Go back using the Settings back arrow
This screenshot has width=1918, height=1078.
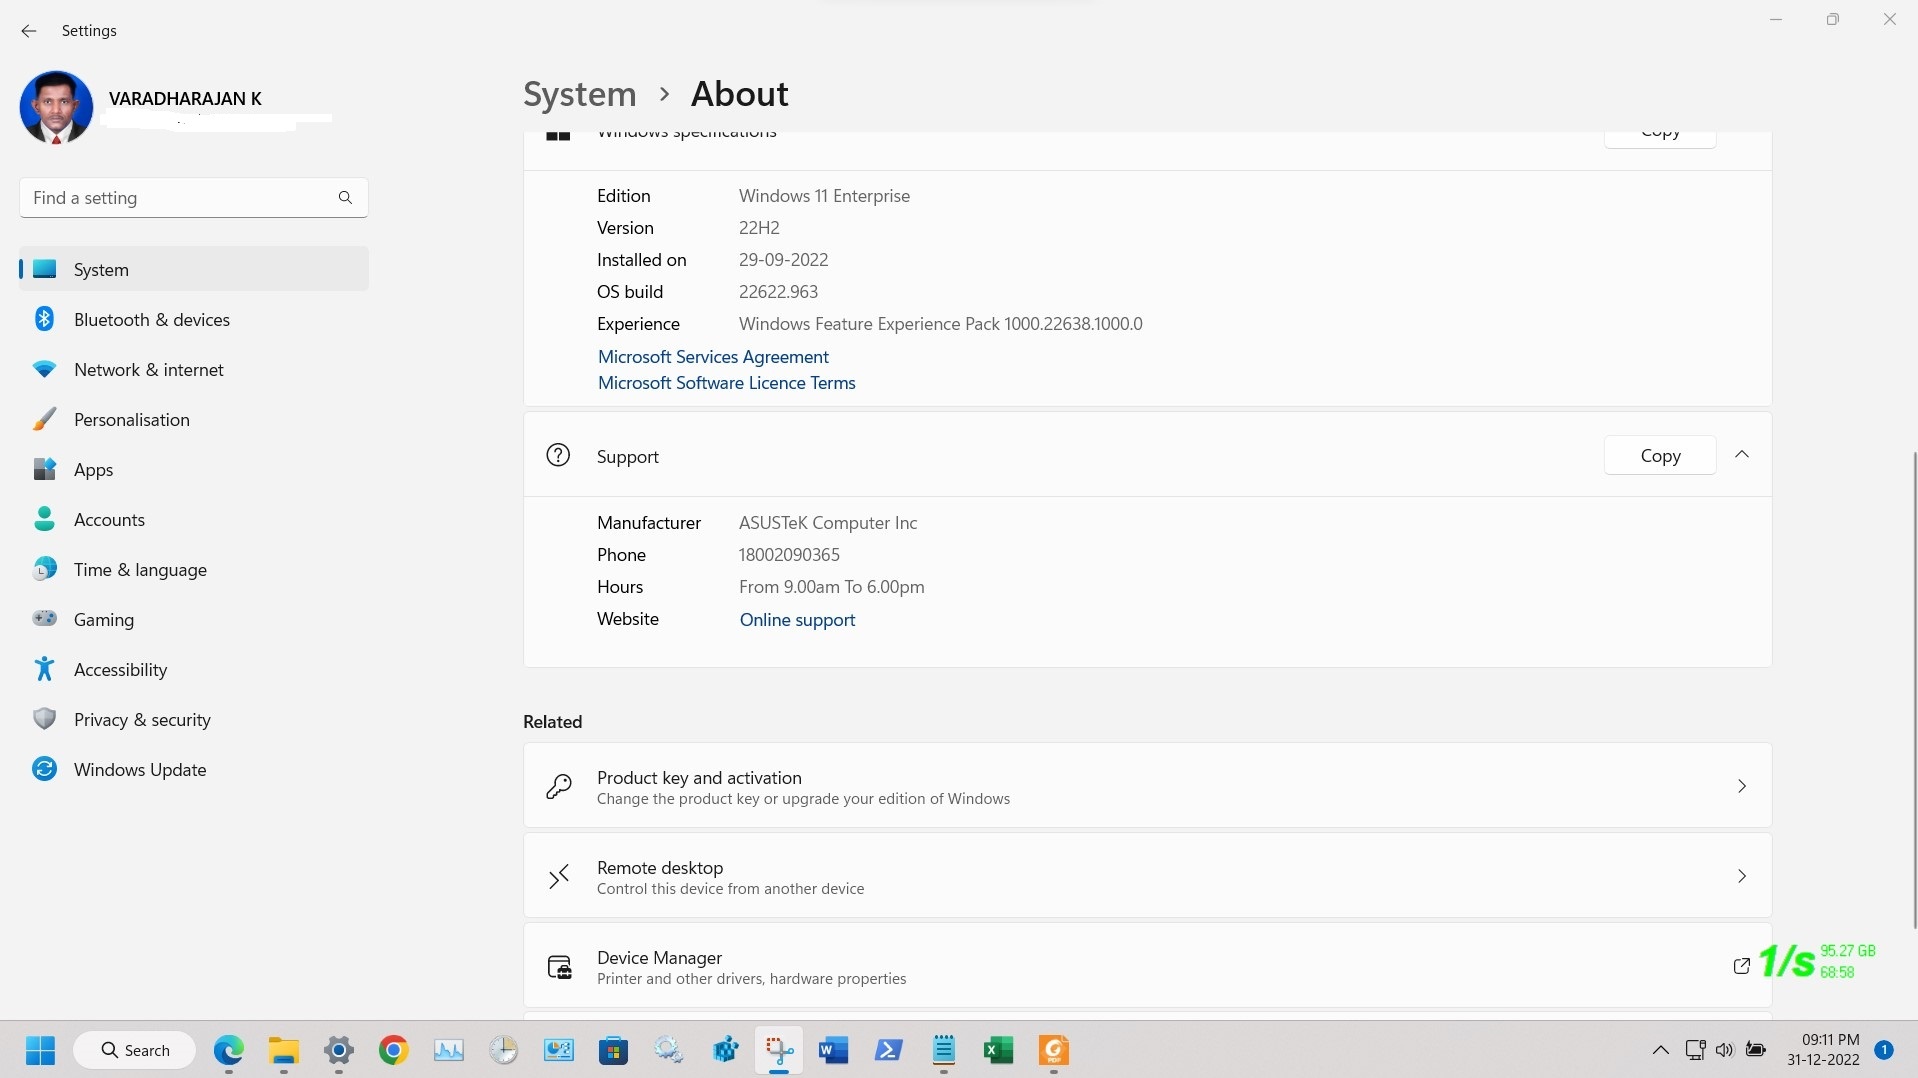[29, 31]
